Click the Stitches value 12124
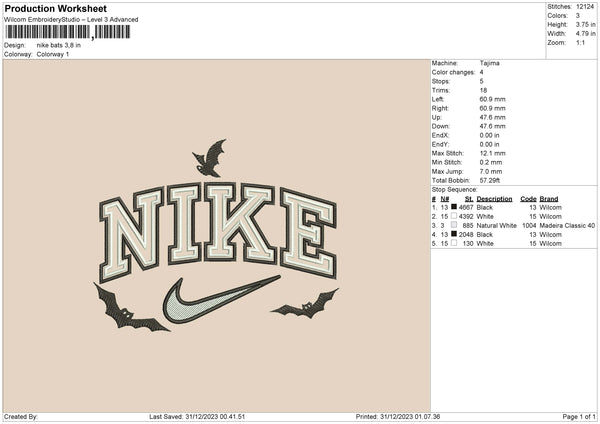This screenshot has height=424, width=600. tap(585, 7)
